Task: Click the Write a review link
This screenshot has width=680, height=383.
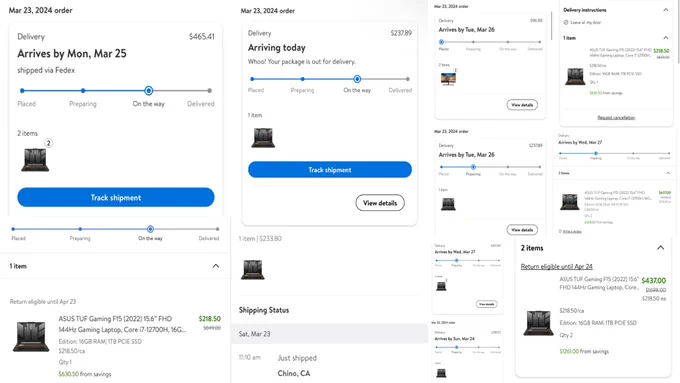Action: click(x=572, y=232)
